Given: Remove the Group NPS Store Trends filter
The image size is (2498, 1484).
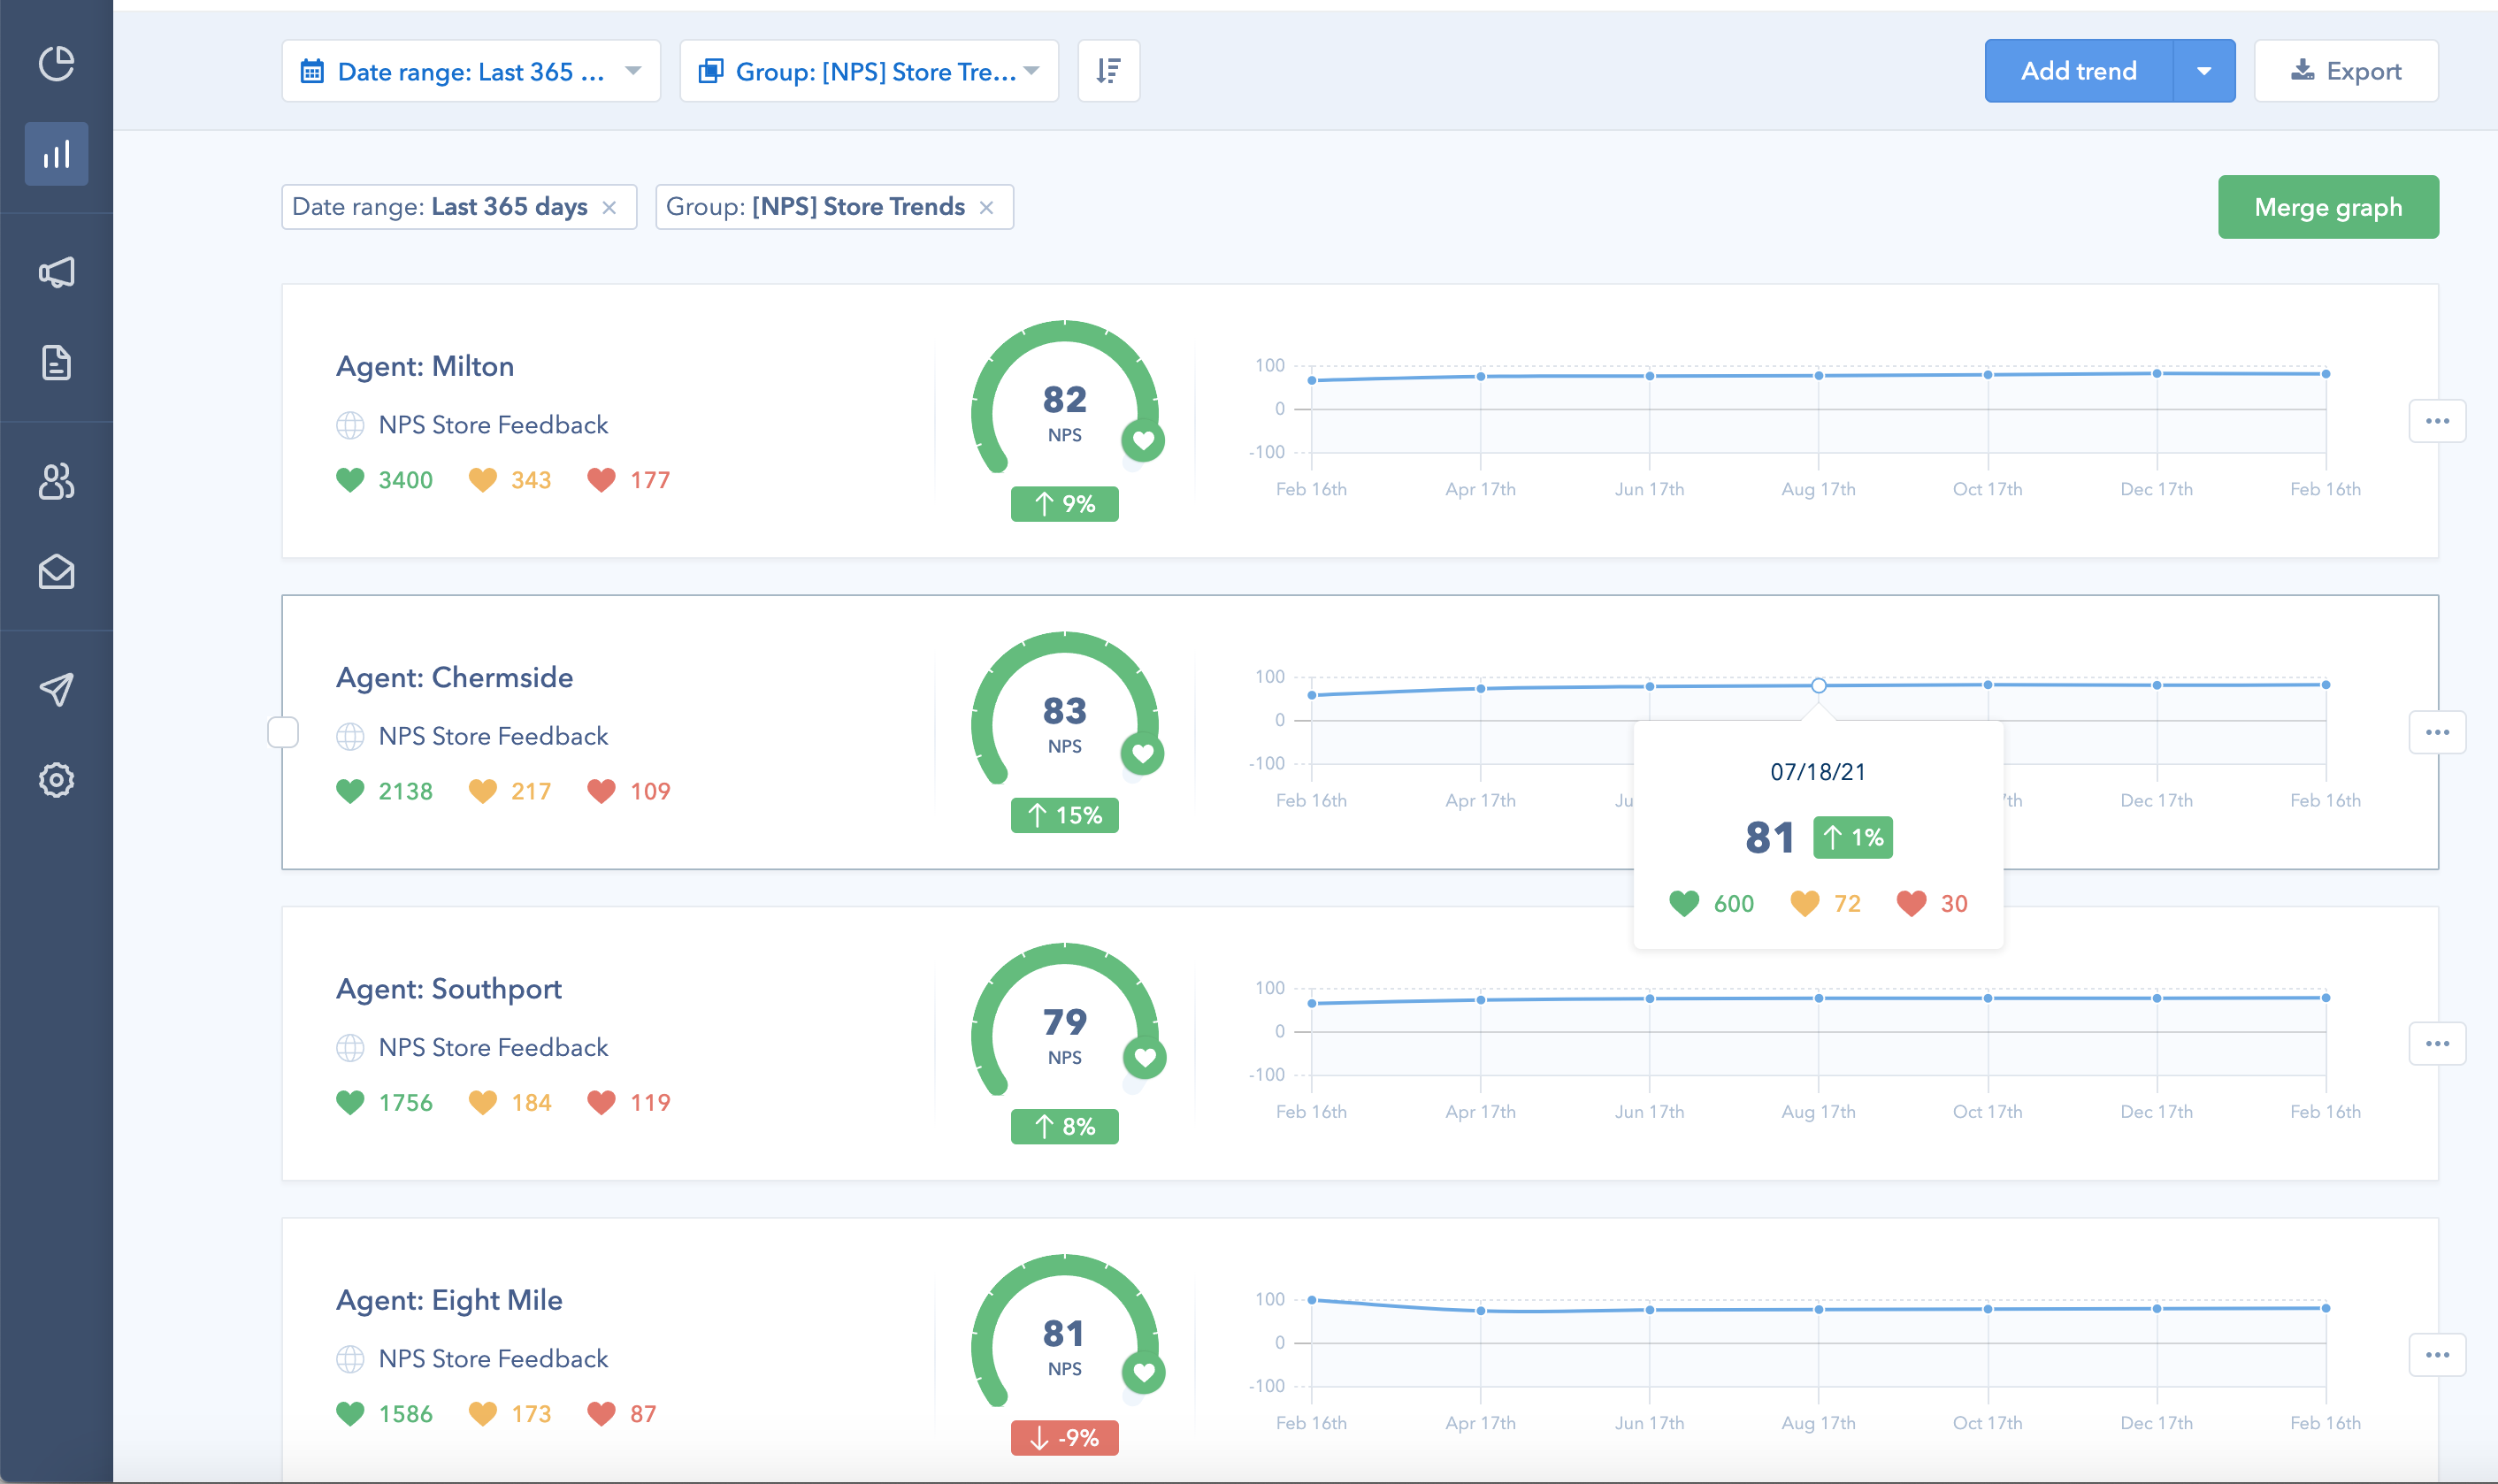Looking at the screenshot, I should click(x=986, y=207).
